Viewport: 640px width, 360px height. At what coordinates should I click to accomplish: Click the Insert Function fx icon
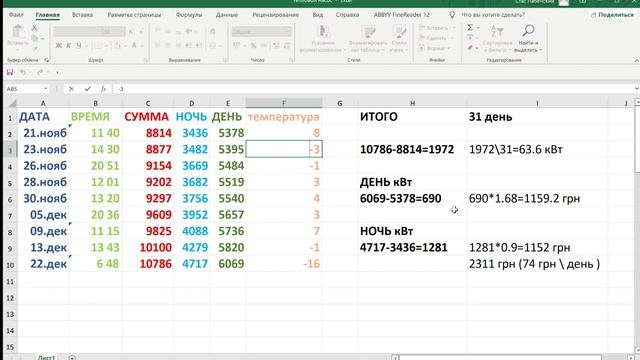pyautogui.click(x=103, y=89)
